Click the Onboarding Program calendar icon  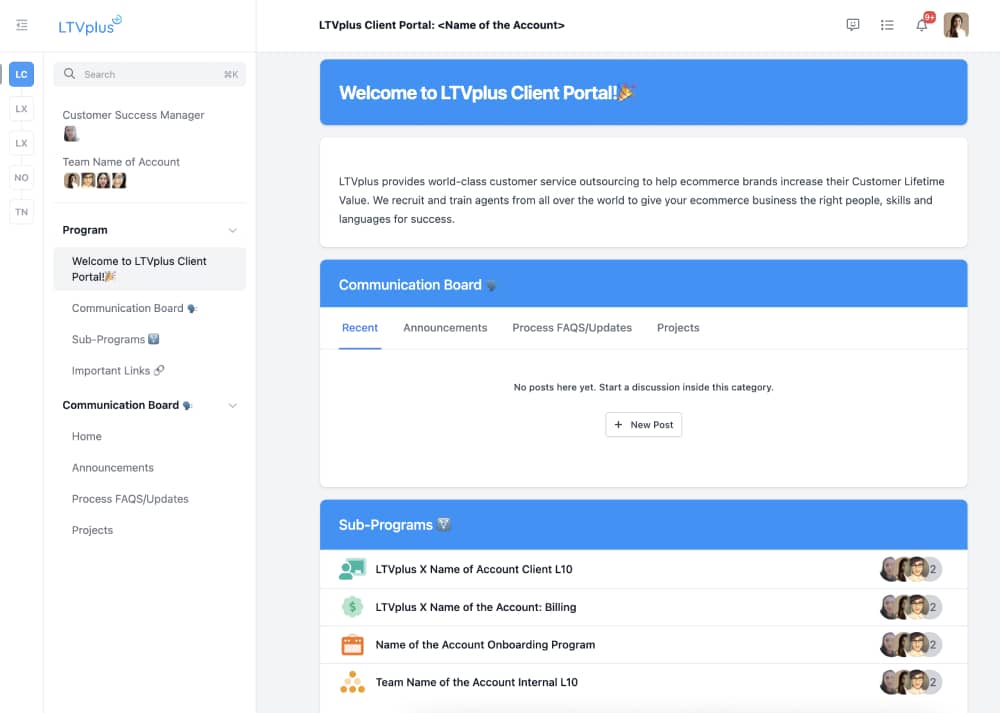tap(352, 645)
